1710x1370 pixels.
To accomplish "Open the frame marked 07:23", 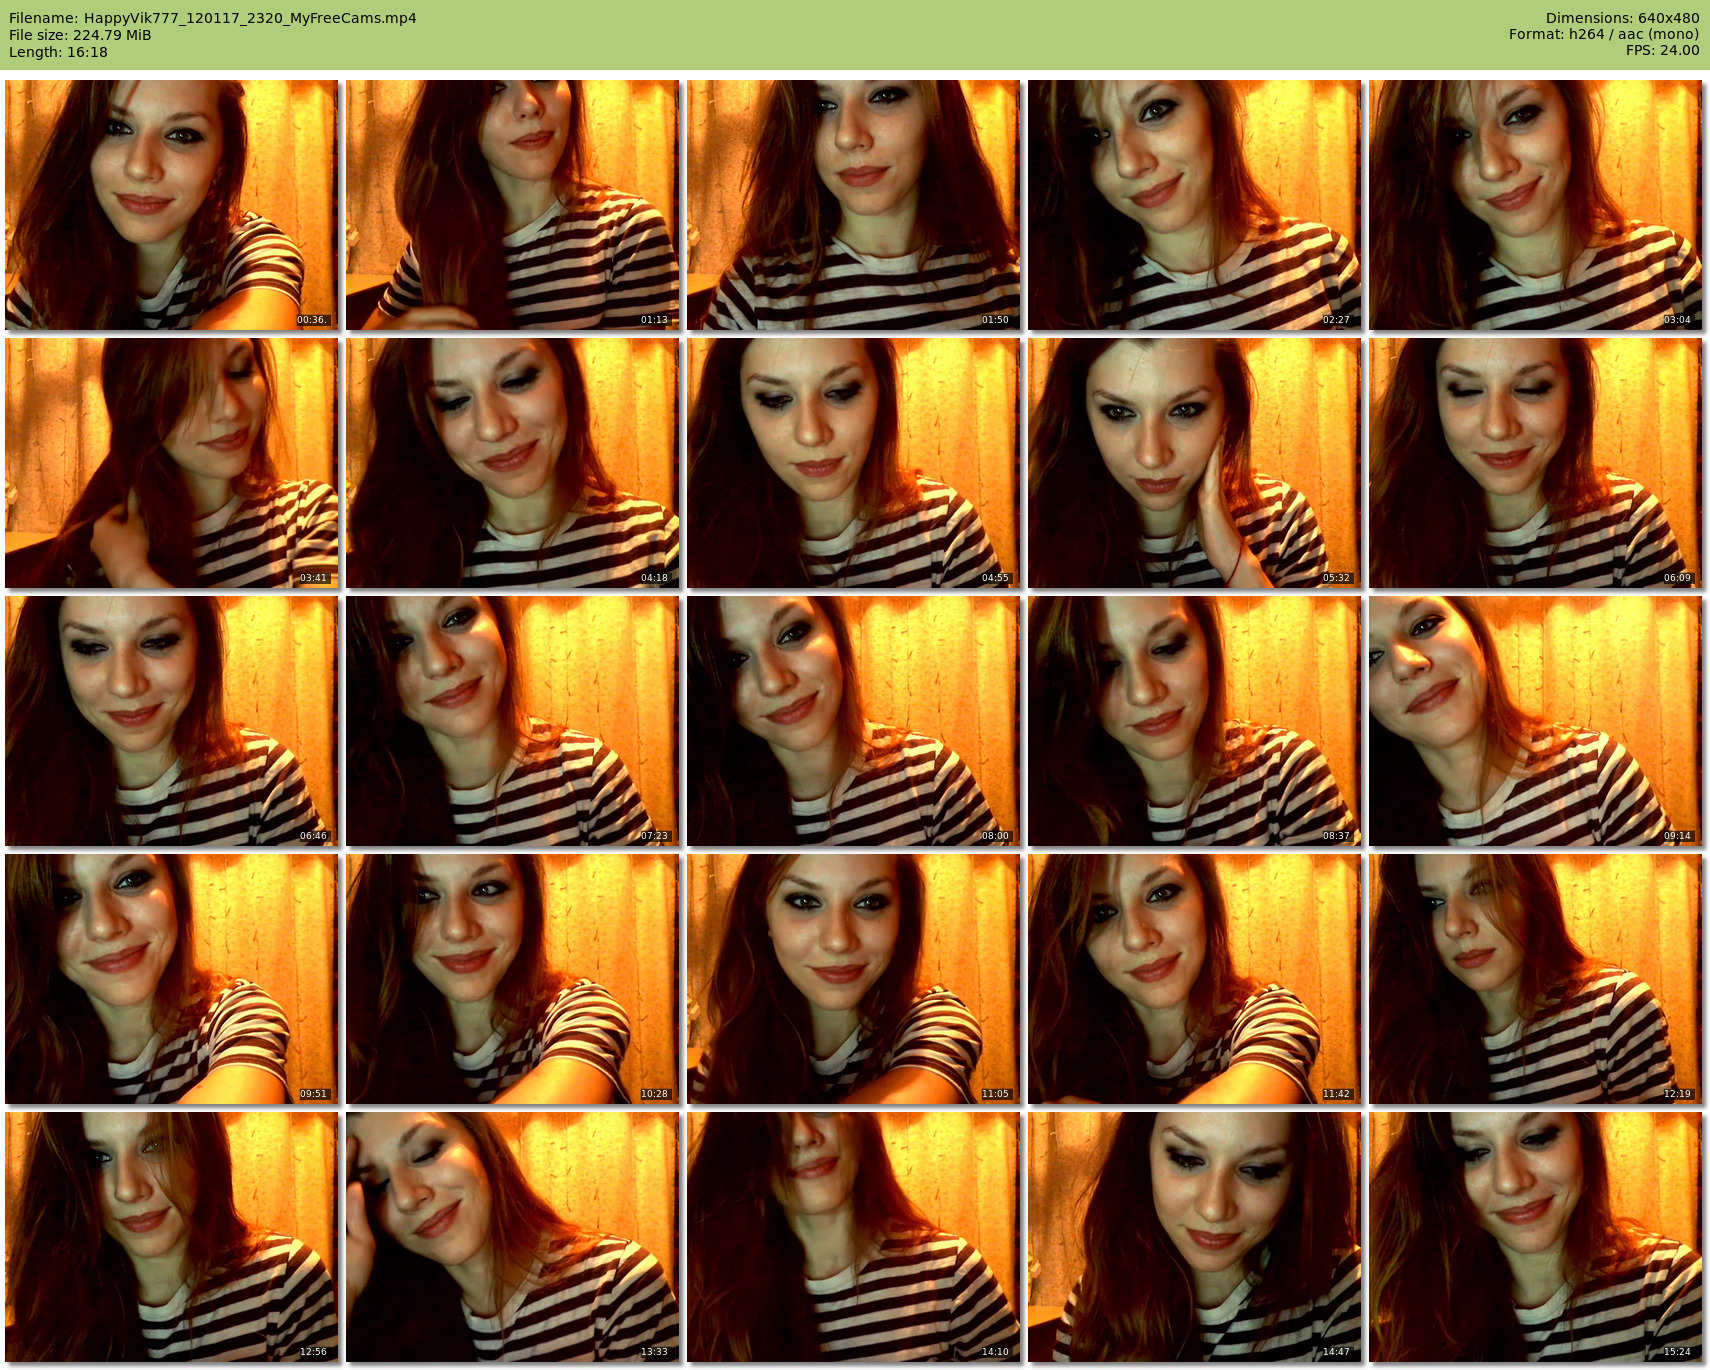I will tap(513, 721).
